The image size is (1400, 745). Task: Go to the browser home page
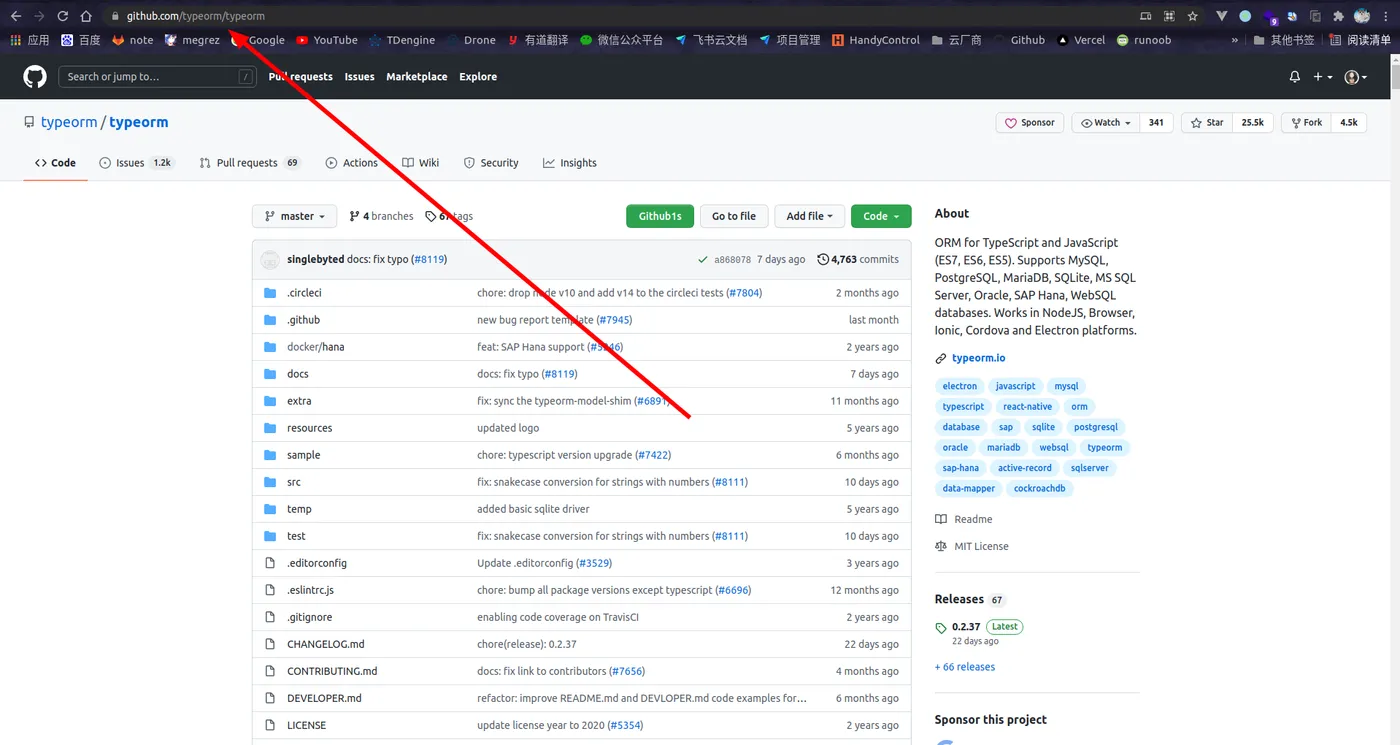tap(86, 16)
